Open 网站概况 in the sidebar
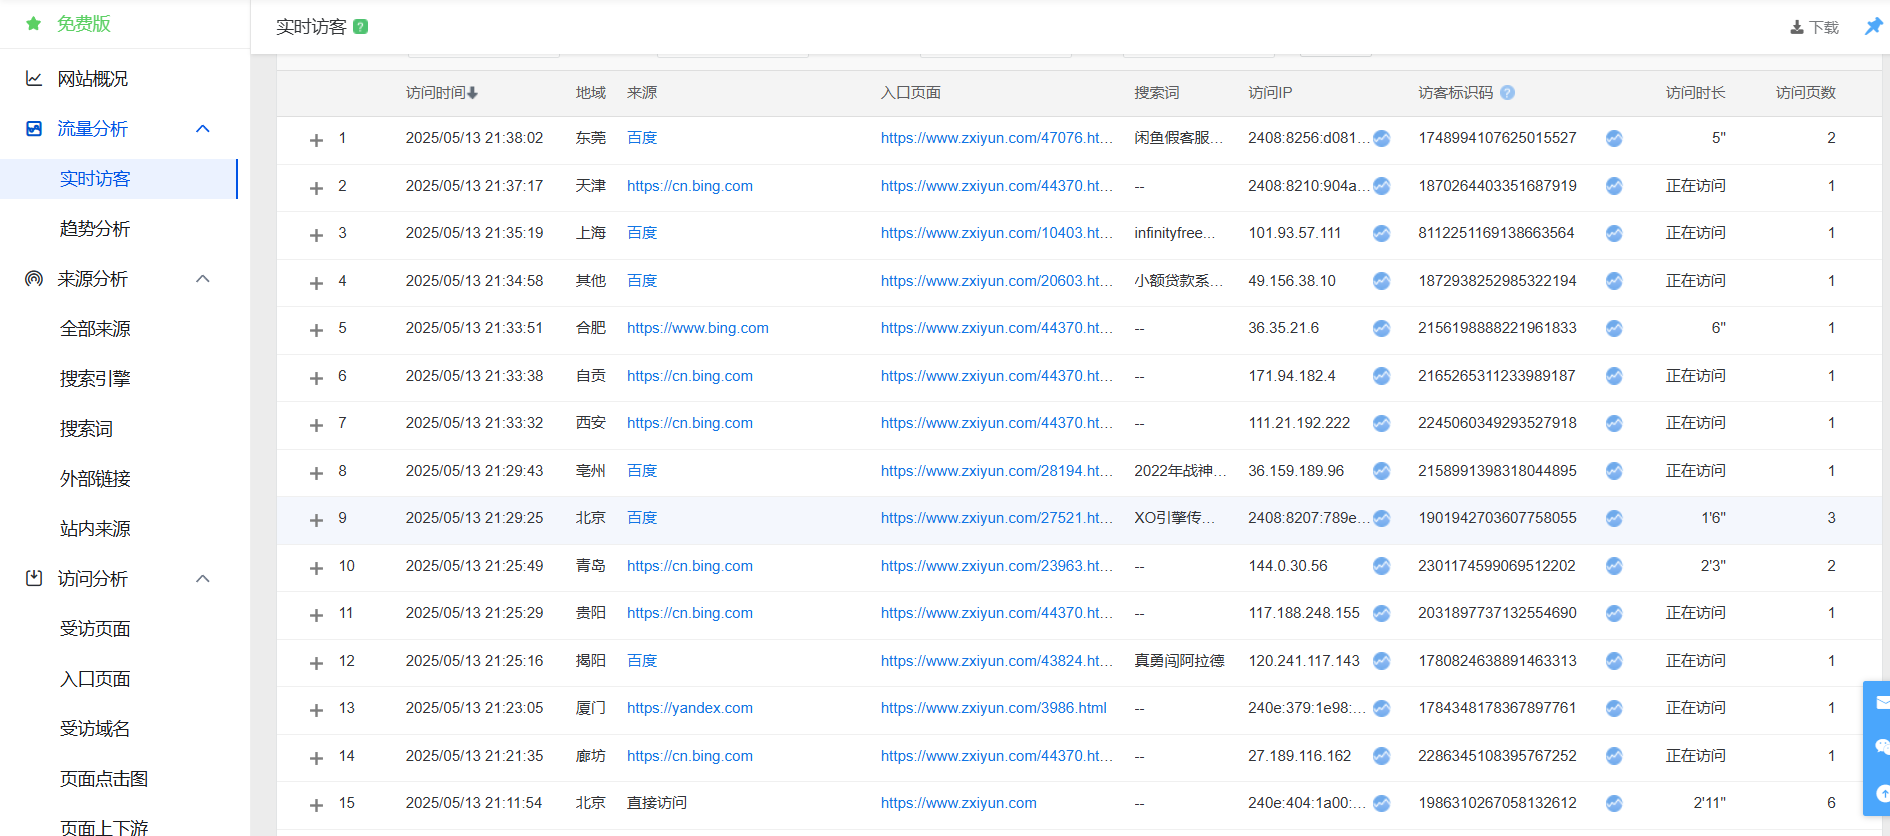1890x836 pixels. click(92, 79)
